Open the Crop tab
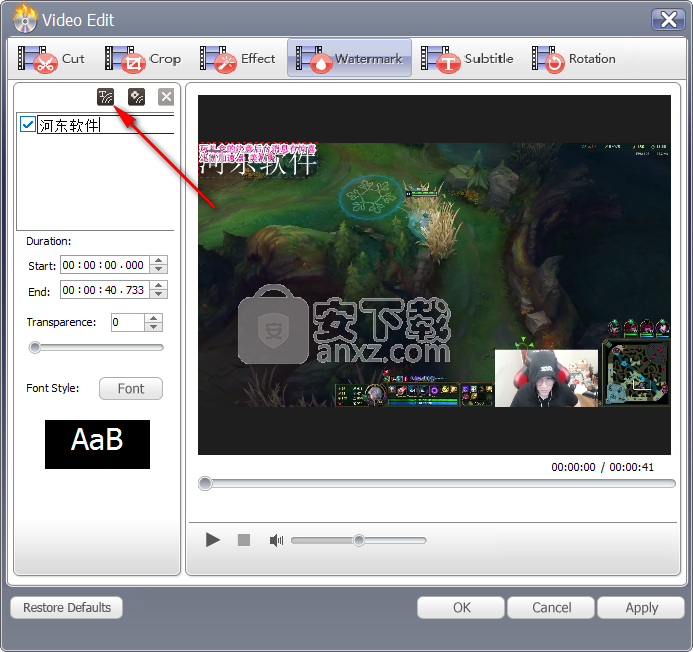The height and width of the screenshot is (652, 693). tap(143, 59)
